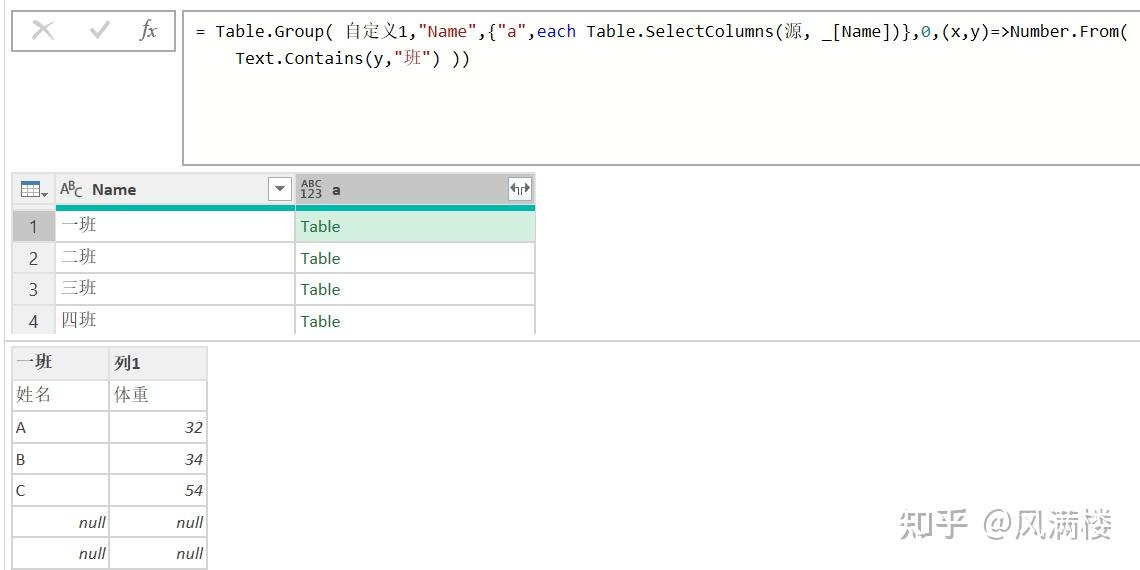Select row number 2 in the grid

[x=33, y=258]
